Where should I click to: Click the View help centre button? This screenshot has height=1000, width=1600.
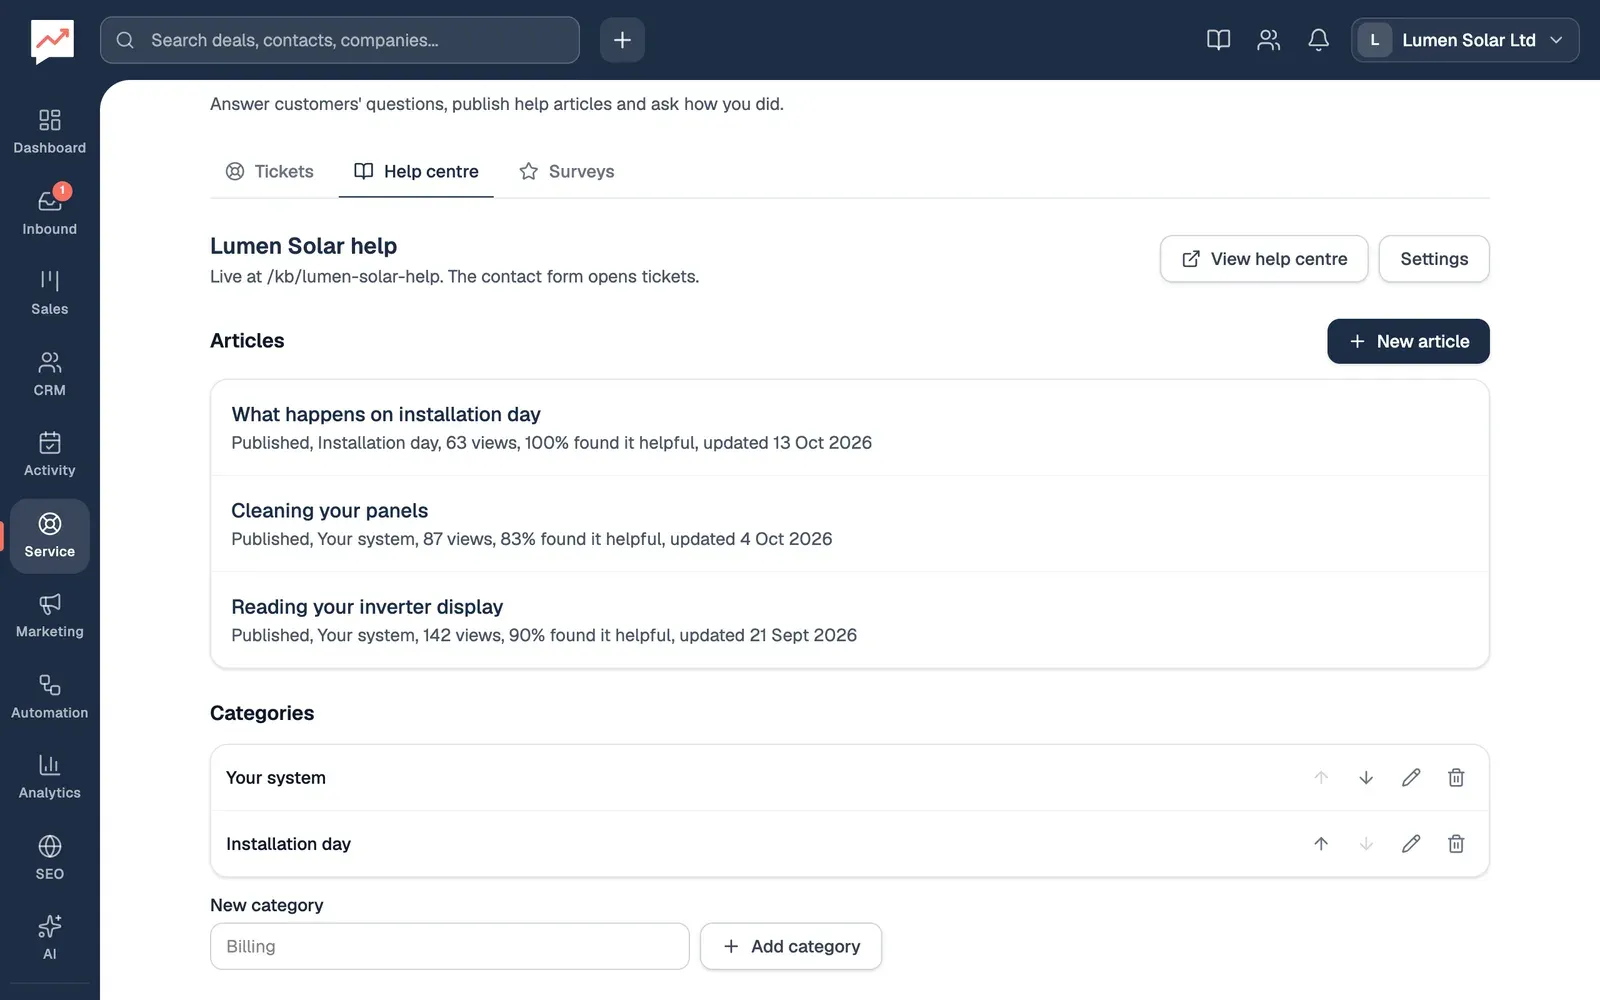point(1264,259)
